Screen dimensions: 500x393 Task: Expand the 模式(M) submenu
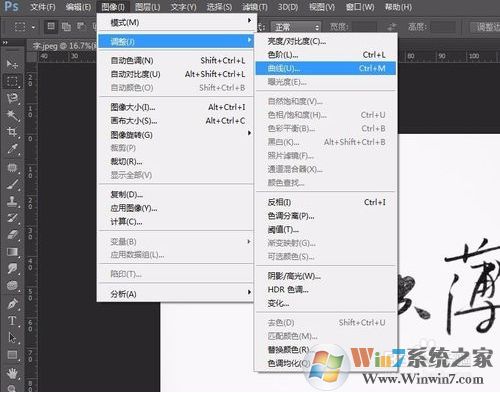(x=177, y=22)
